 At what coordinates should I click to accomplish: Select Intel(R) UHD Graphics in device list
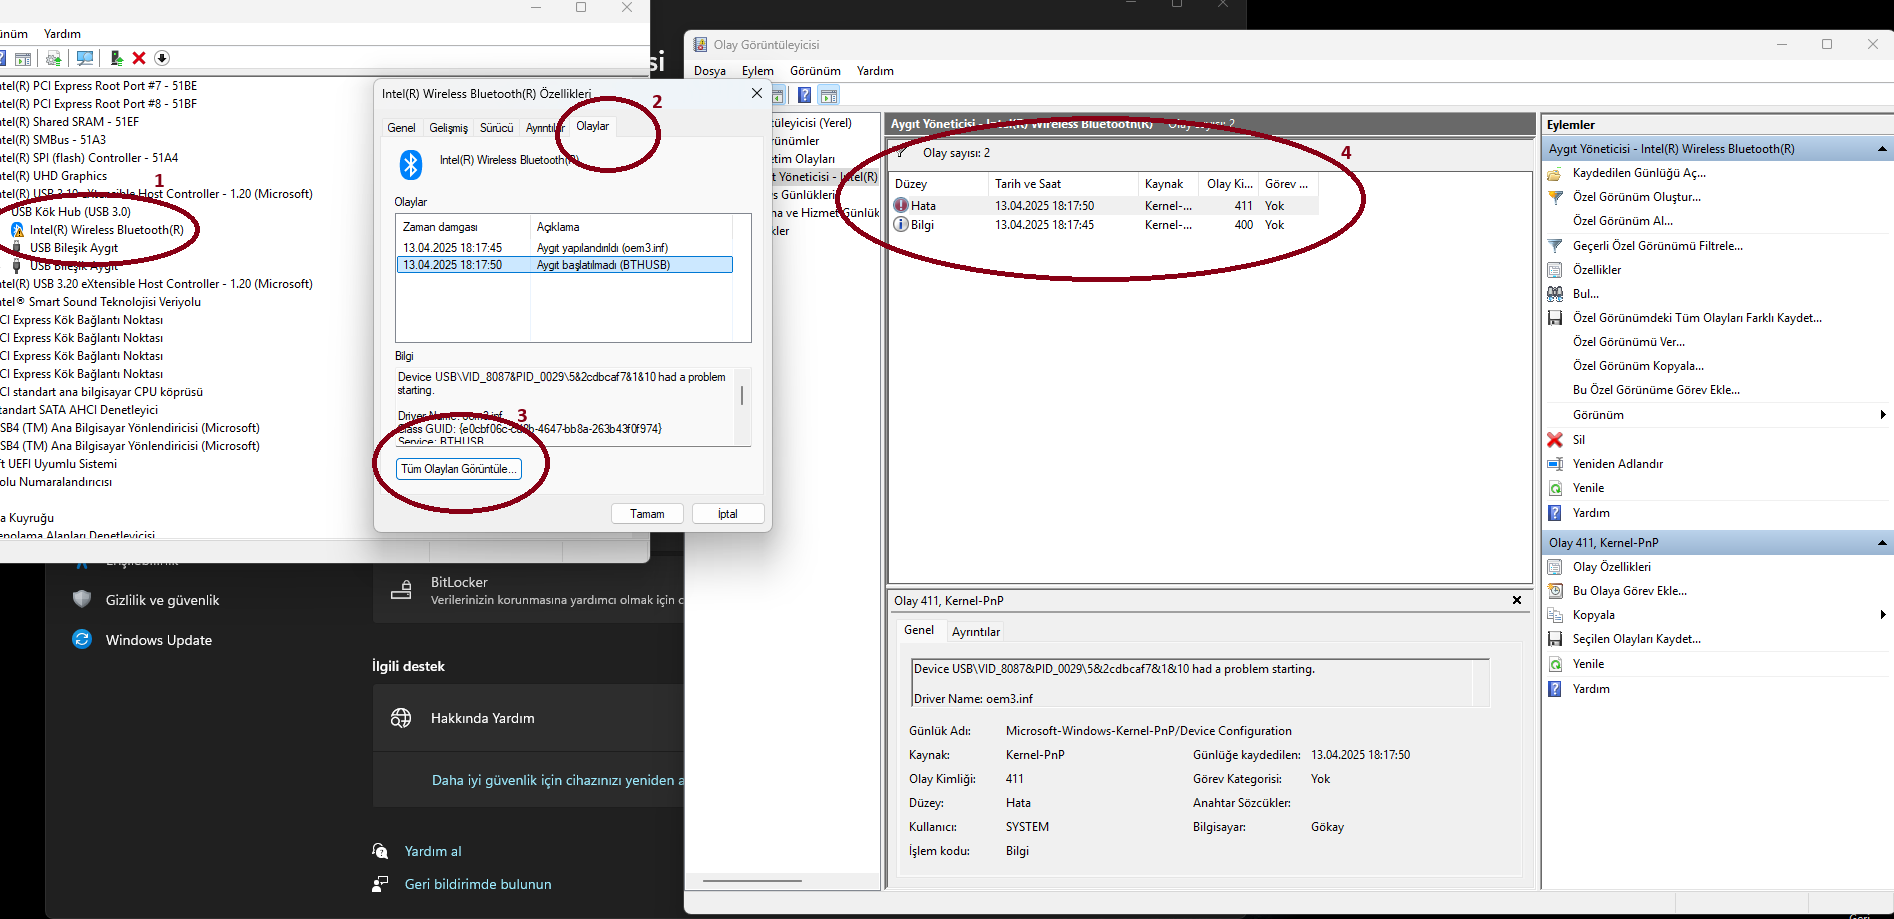(x=53, y=176)
